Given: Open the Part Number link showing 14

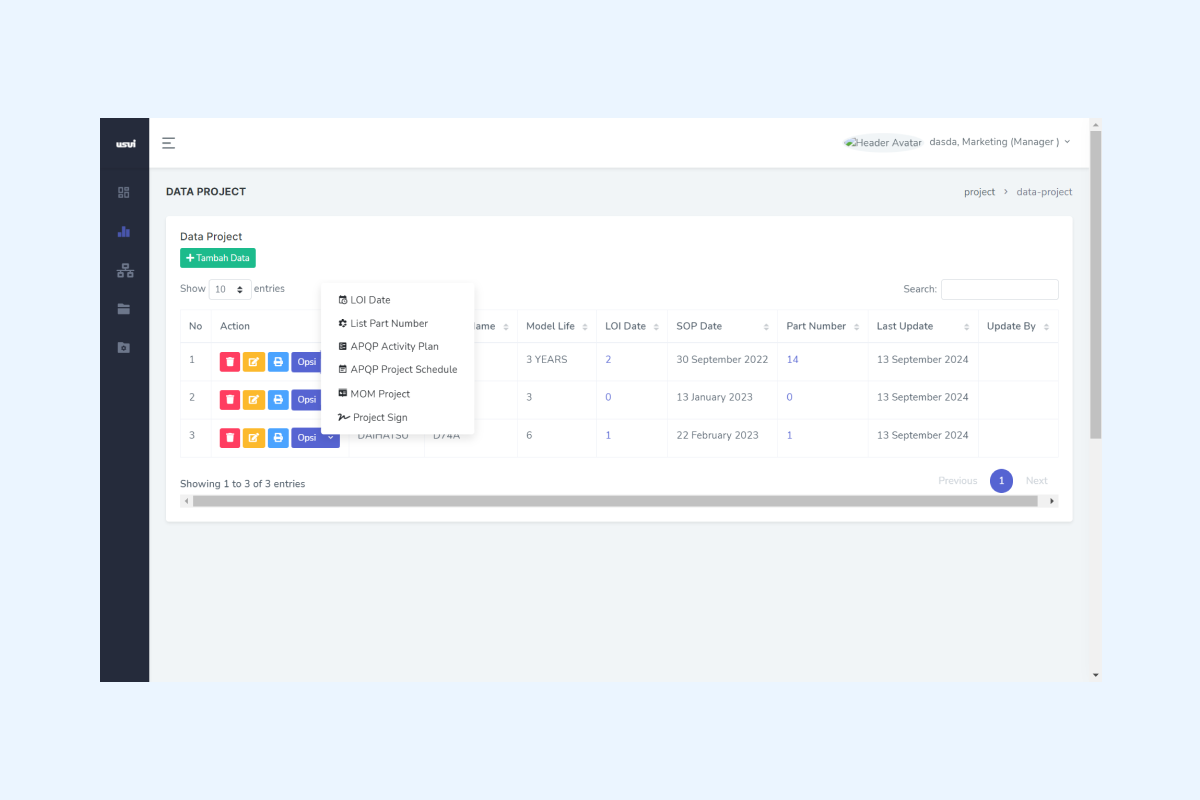Looking at the screenshot, I should (792, 359).
